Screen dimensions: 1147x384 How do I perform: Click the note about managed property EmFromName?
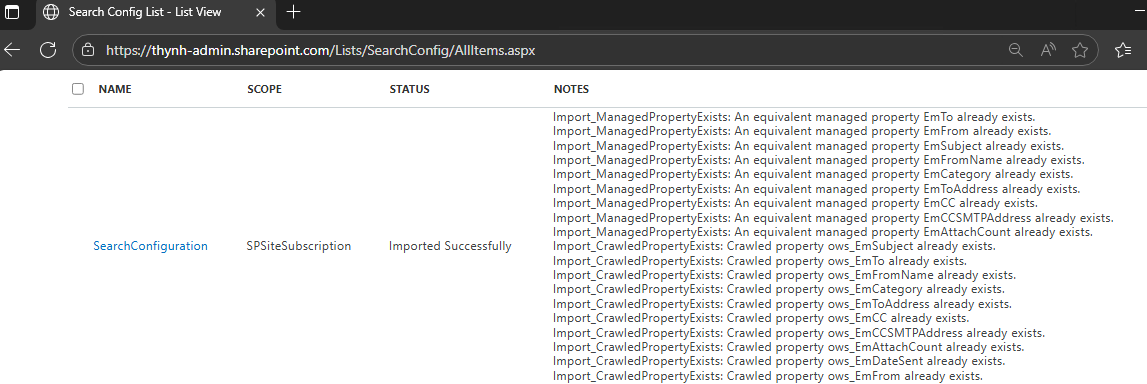[x=819, y=159]
